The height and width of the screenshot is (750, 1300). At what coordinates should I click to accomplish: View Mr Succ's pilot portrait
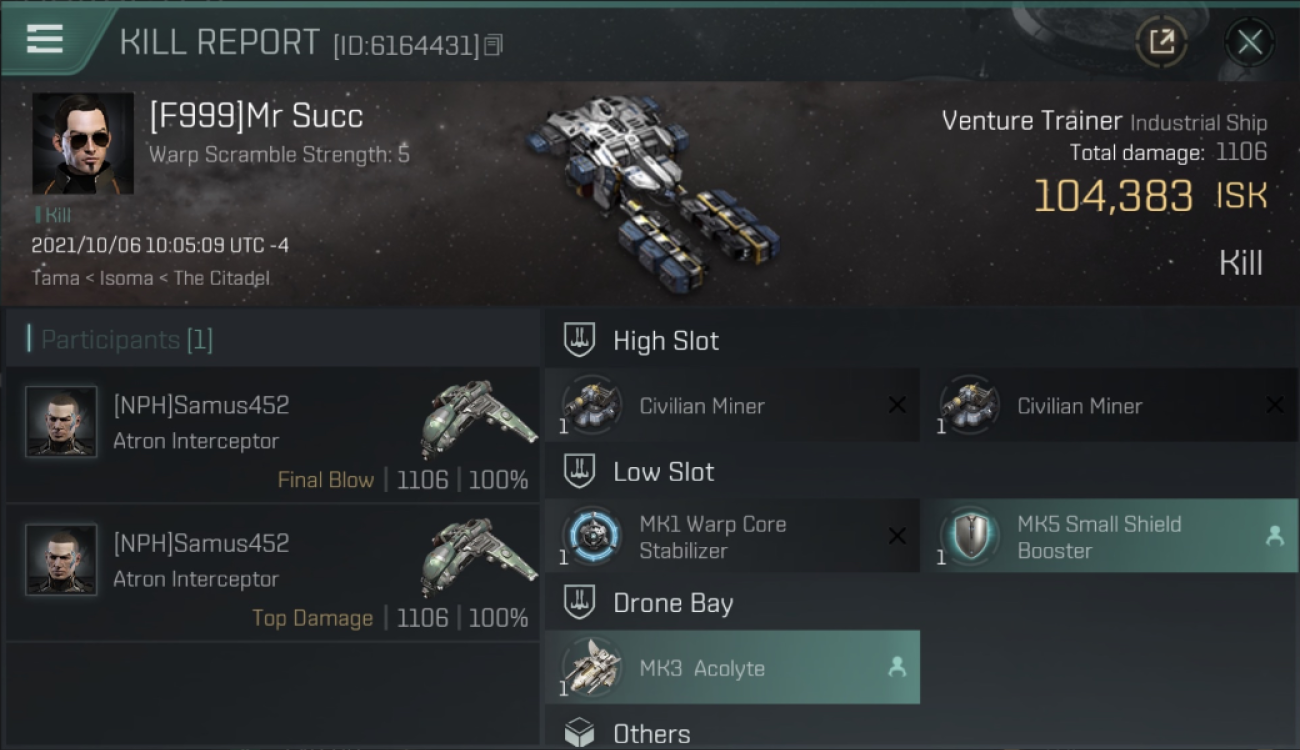[x=83, y=144]
